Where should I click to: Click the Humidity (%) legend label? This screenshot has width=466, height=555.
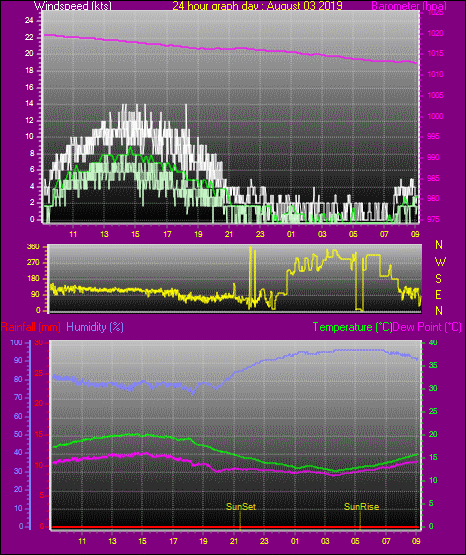pyautogui.click(x=95, y=327)
